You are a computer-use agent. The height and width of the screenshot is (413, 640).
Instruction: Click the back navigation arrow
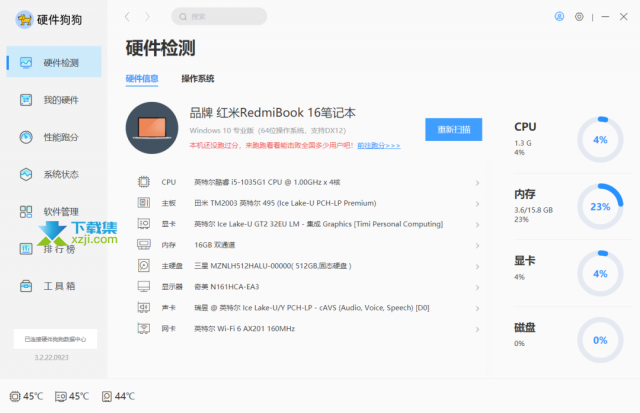click(127, 17)
